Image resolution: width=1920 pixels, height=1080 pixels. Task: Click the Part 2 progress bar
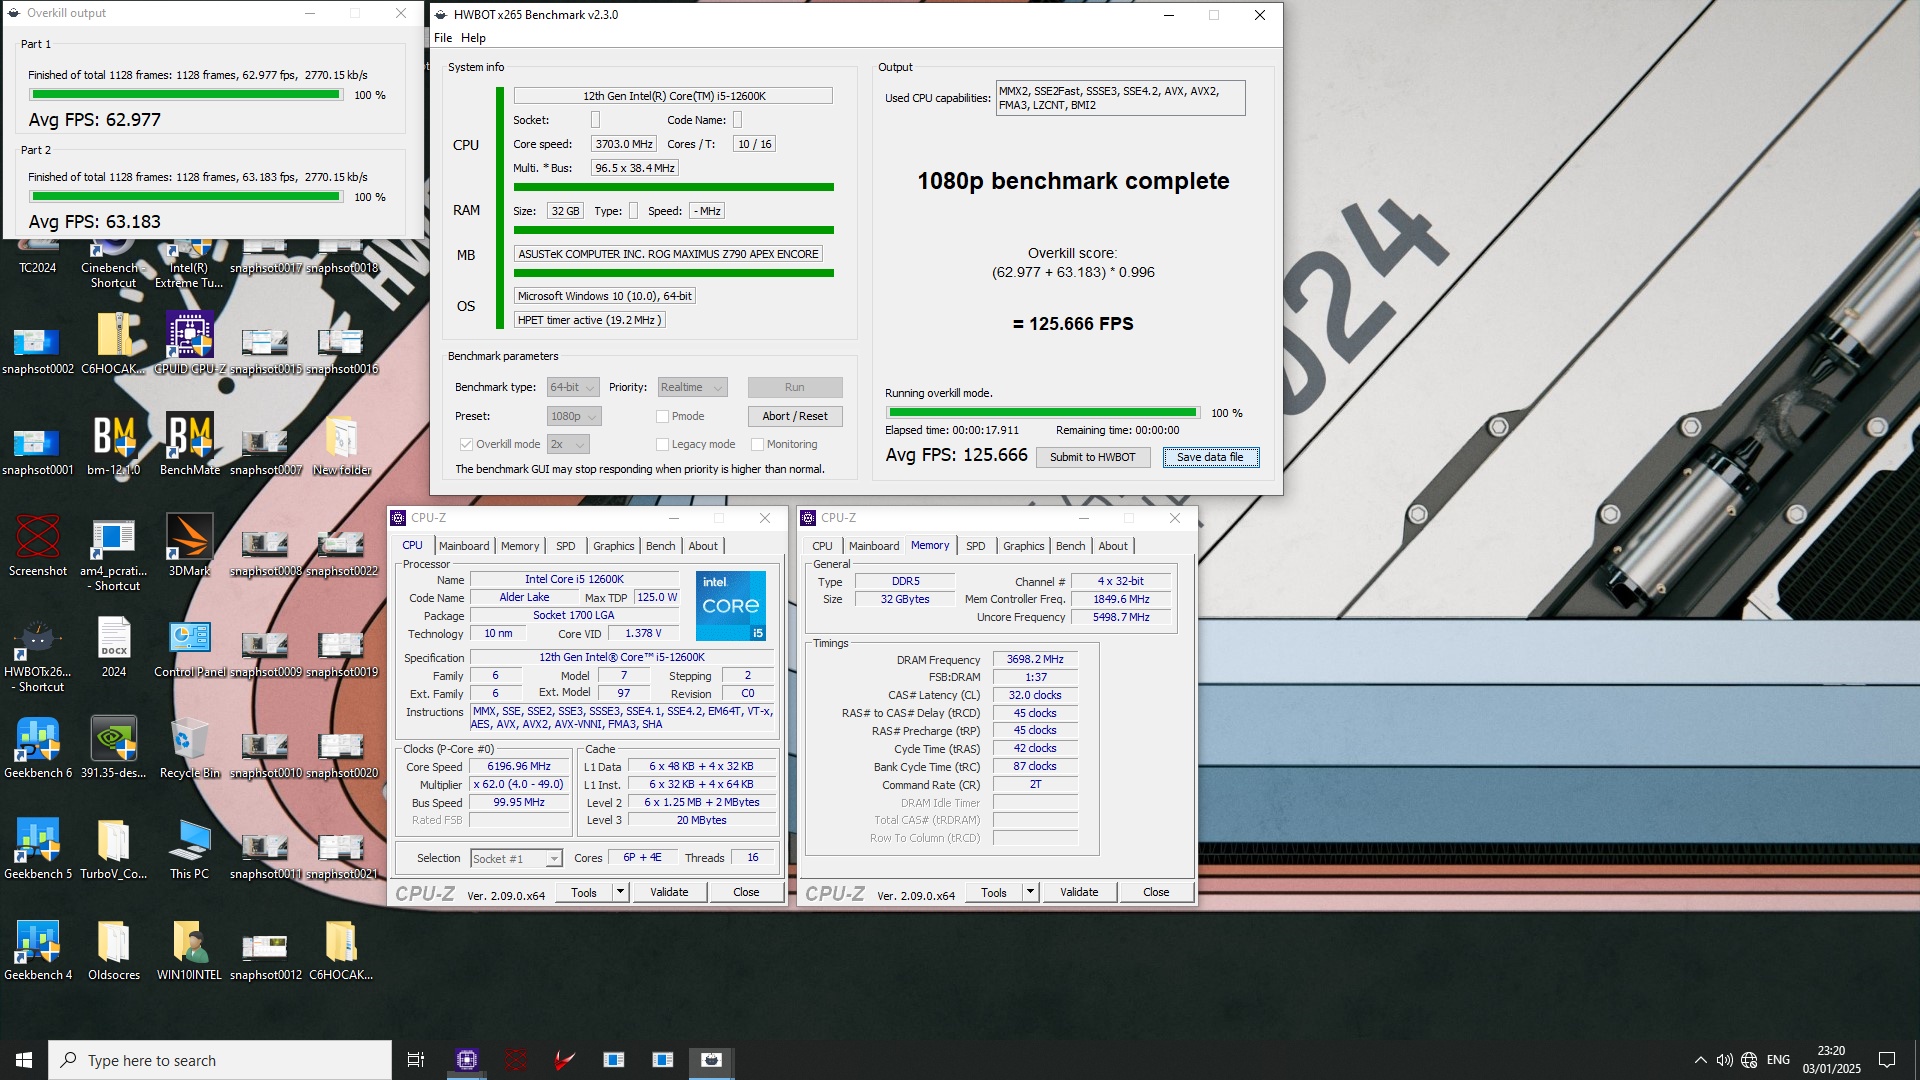coord(186,197)
